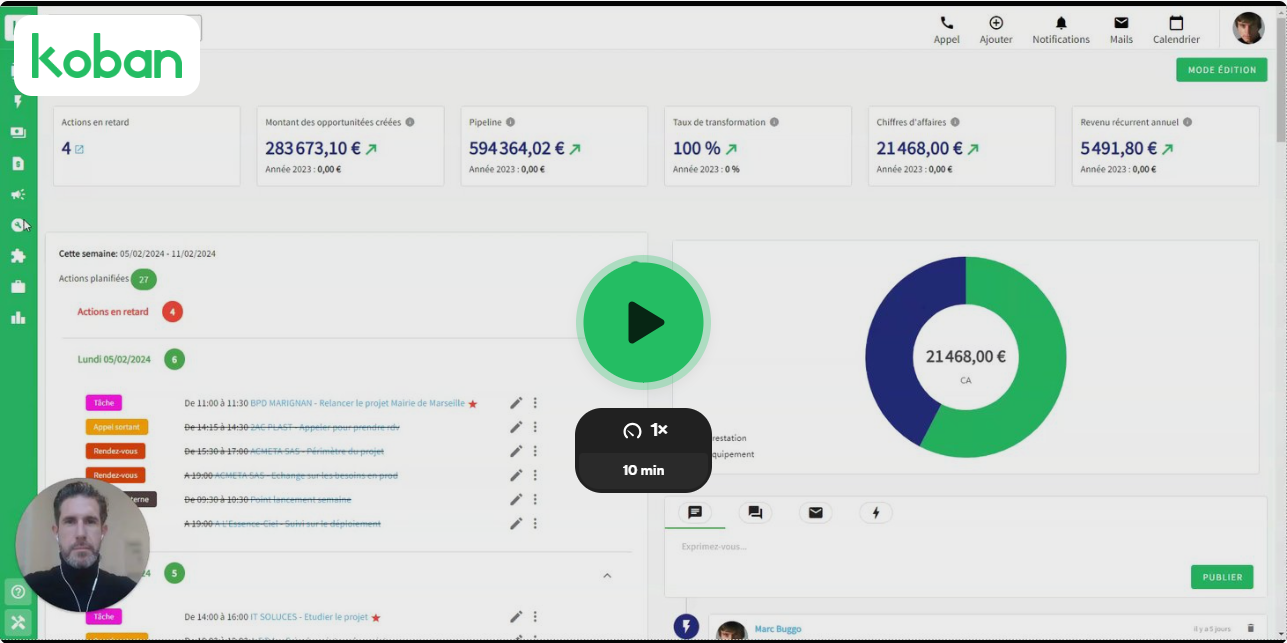Open more options for BPD MARIGNAN task
The image size is (1287, 643).
(535, 403)
